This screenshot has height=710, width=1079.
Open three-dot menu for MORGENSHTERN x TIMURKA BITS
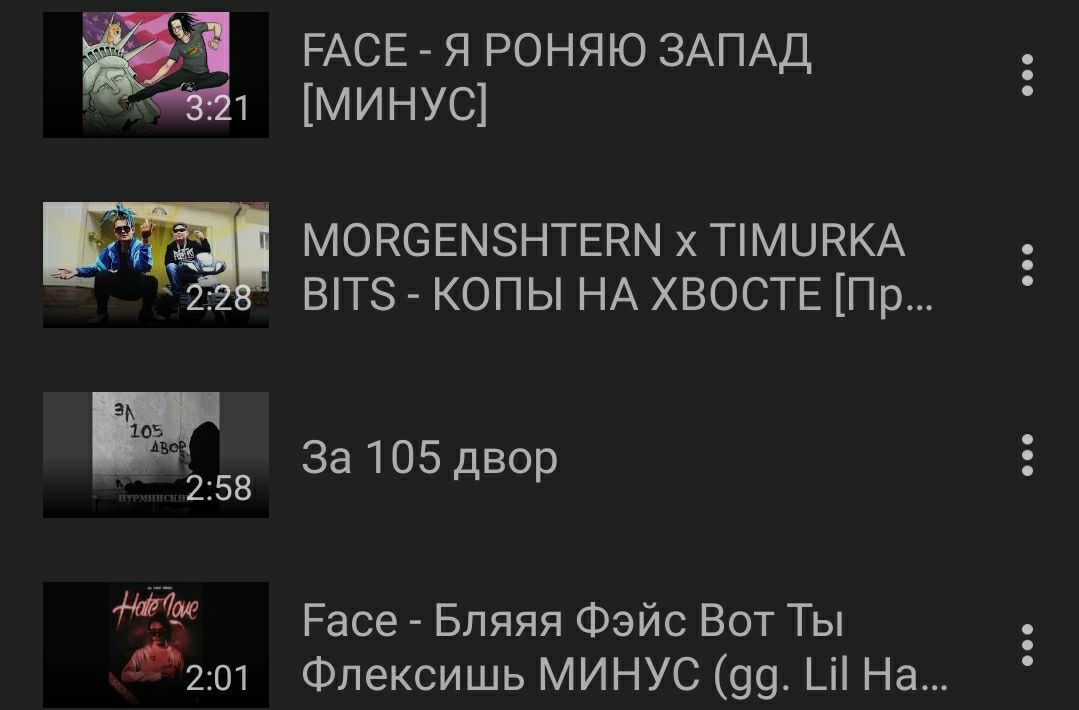[x=1027, y=265]
